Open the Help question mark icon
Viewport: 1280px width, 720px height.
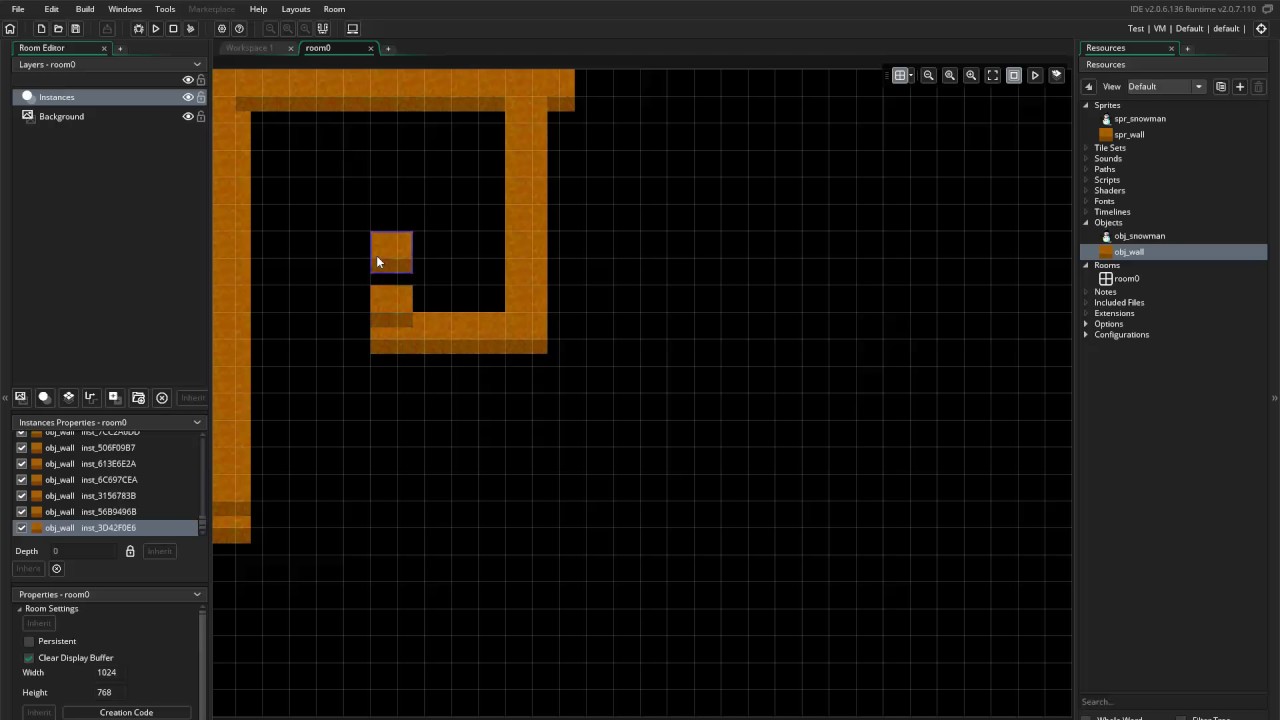click(x=238, y=29)
